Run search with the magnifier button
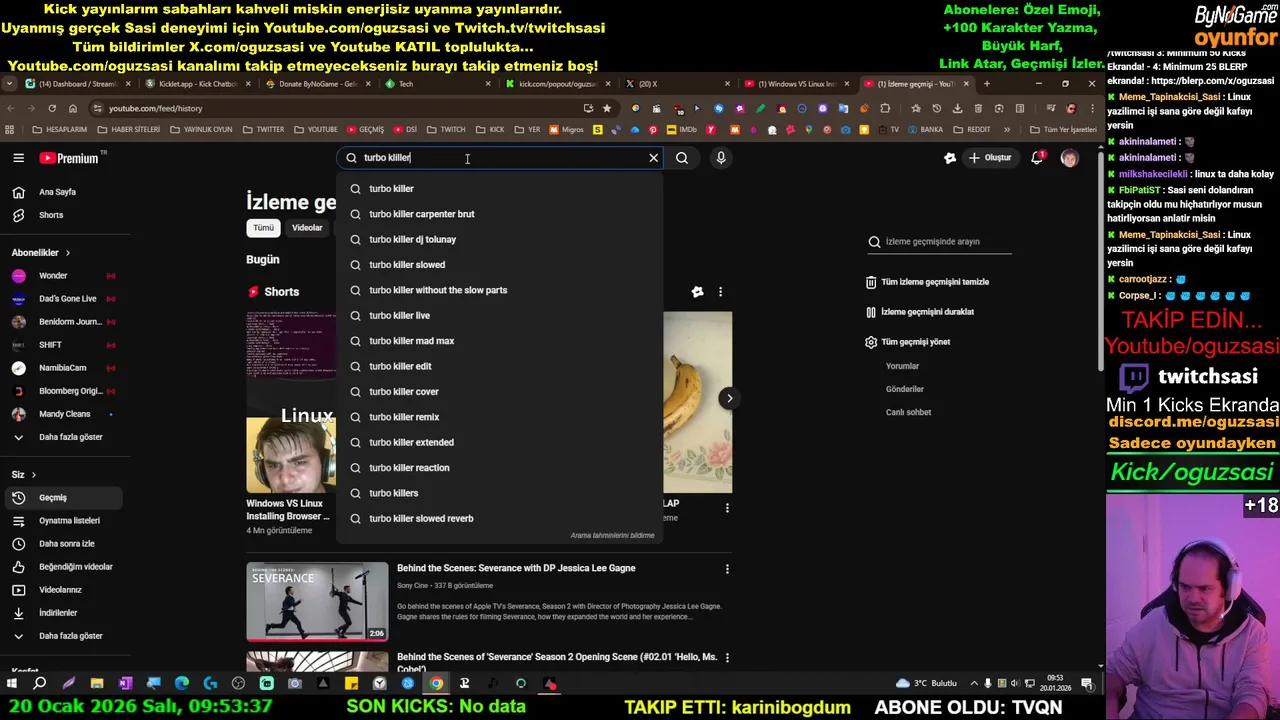This screenshot has height=720, width=1280. pos(682,158)
